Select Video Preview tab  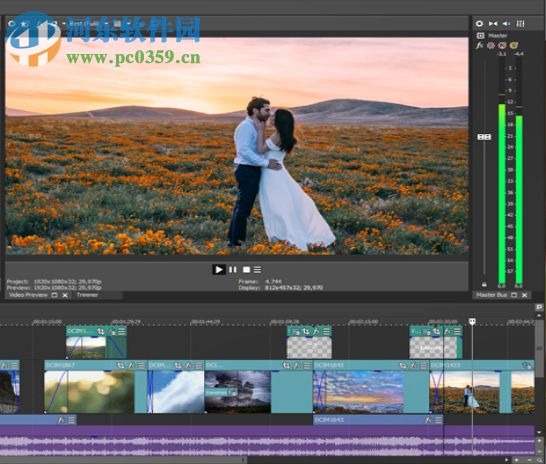pyautogui.click(x=28, y=295)
